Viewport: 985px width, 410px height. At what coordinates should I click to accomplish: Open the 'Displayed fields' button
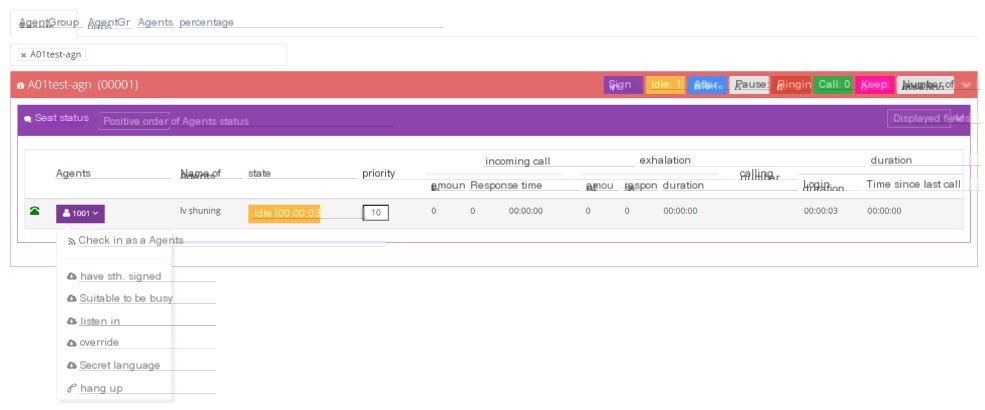click(x=919, y=118)
